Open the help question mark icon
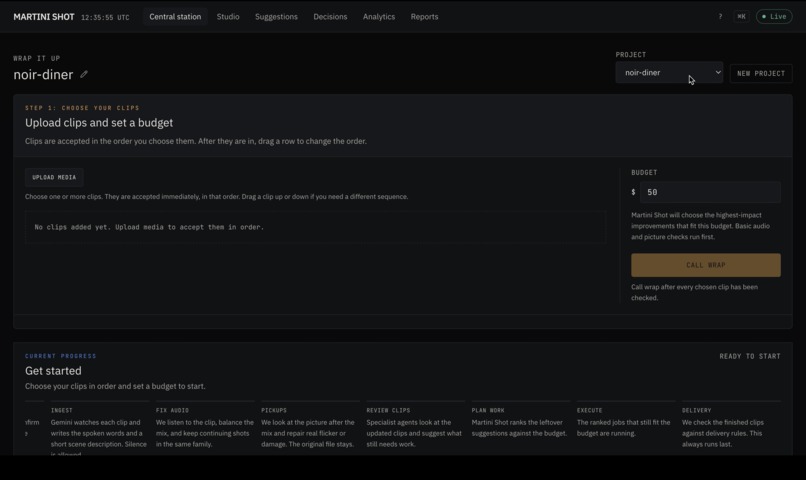 [x=720, y=16]
